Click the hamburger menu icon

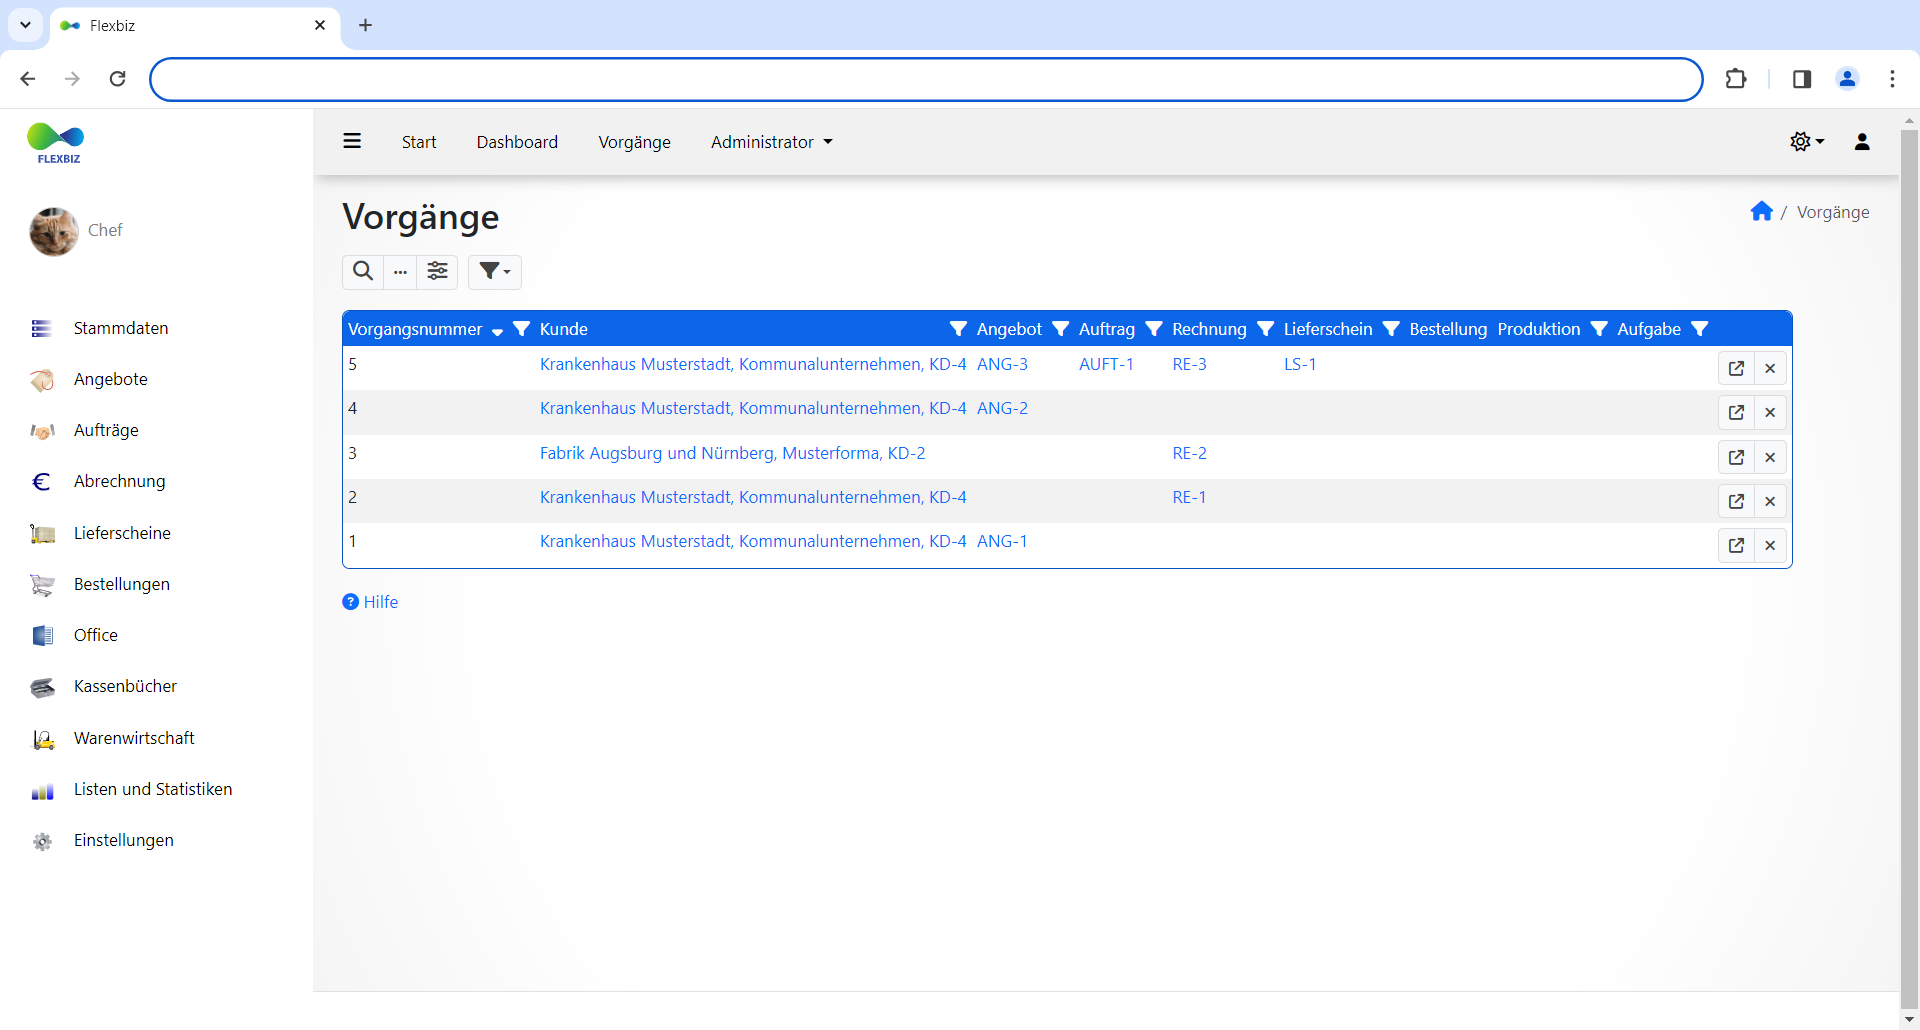click(352, 141)
